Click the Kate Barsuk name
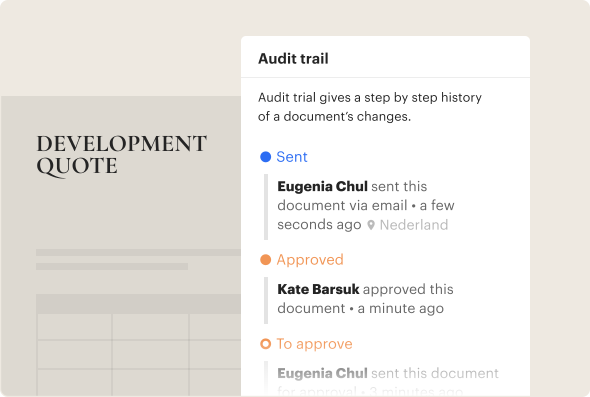The height and width of the screenshot is (397, 590). coord(318,289)
